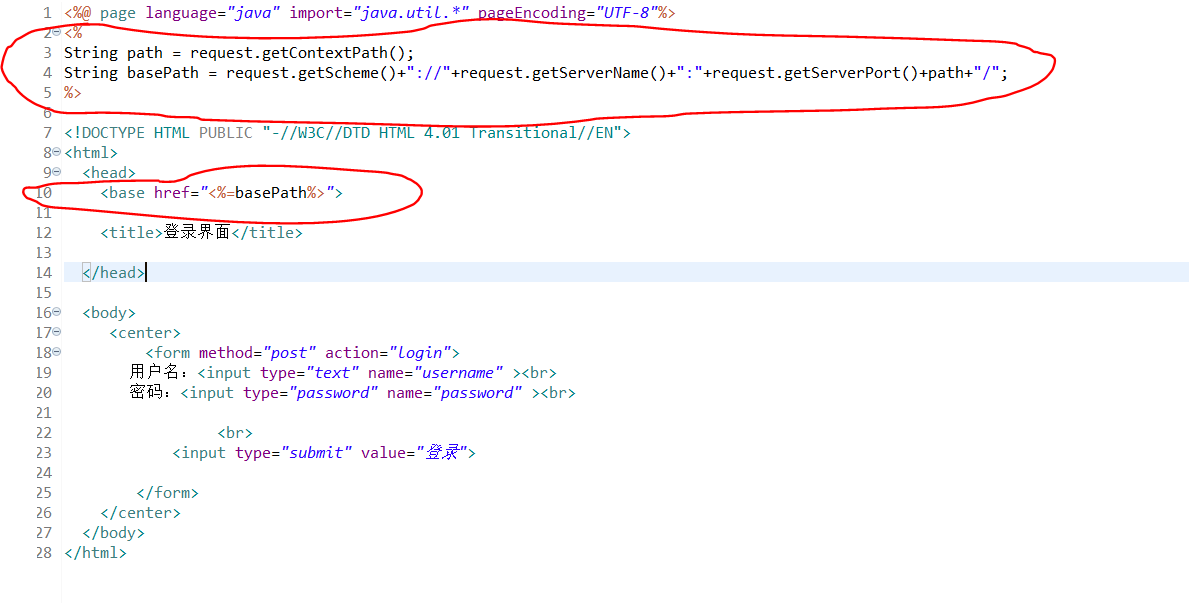
Task: Click basePath inside the base href expression
Action: [x=271, y=193]
